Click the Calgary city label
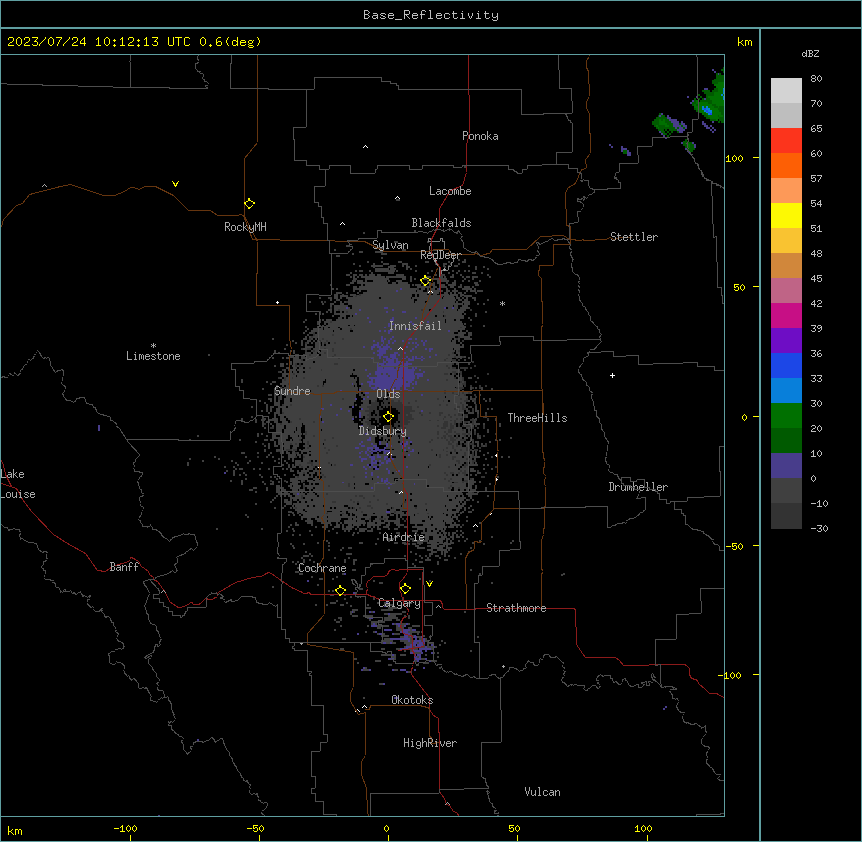The image size is (862, 842). pos(399,603)
